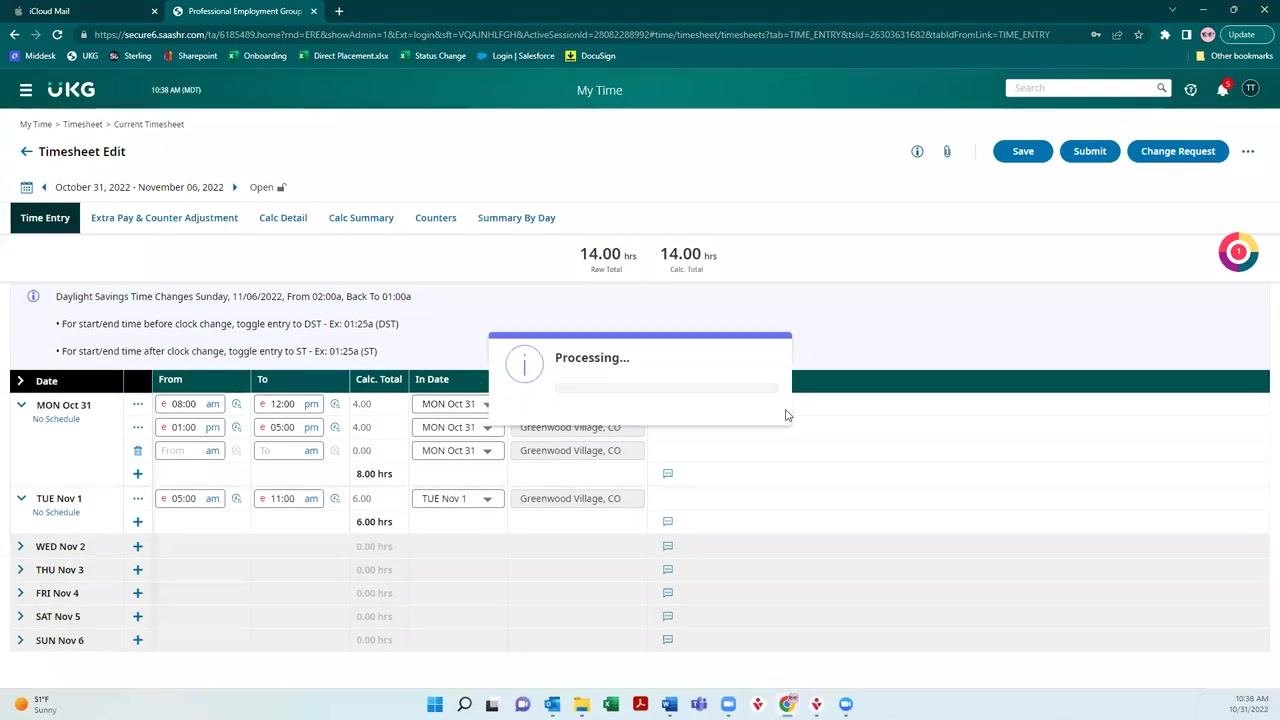This screenshot has width=1280, height=720.
Task: Click the Change Request button
Action: 1178,151
